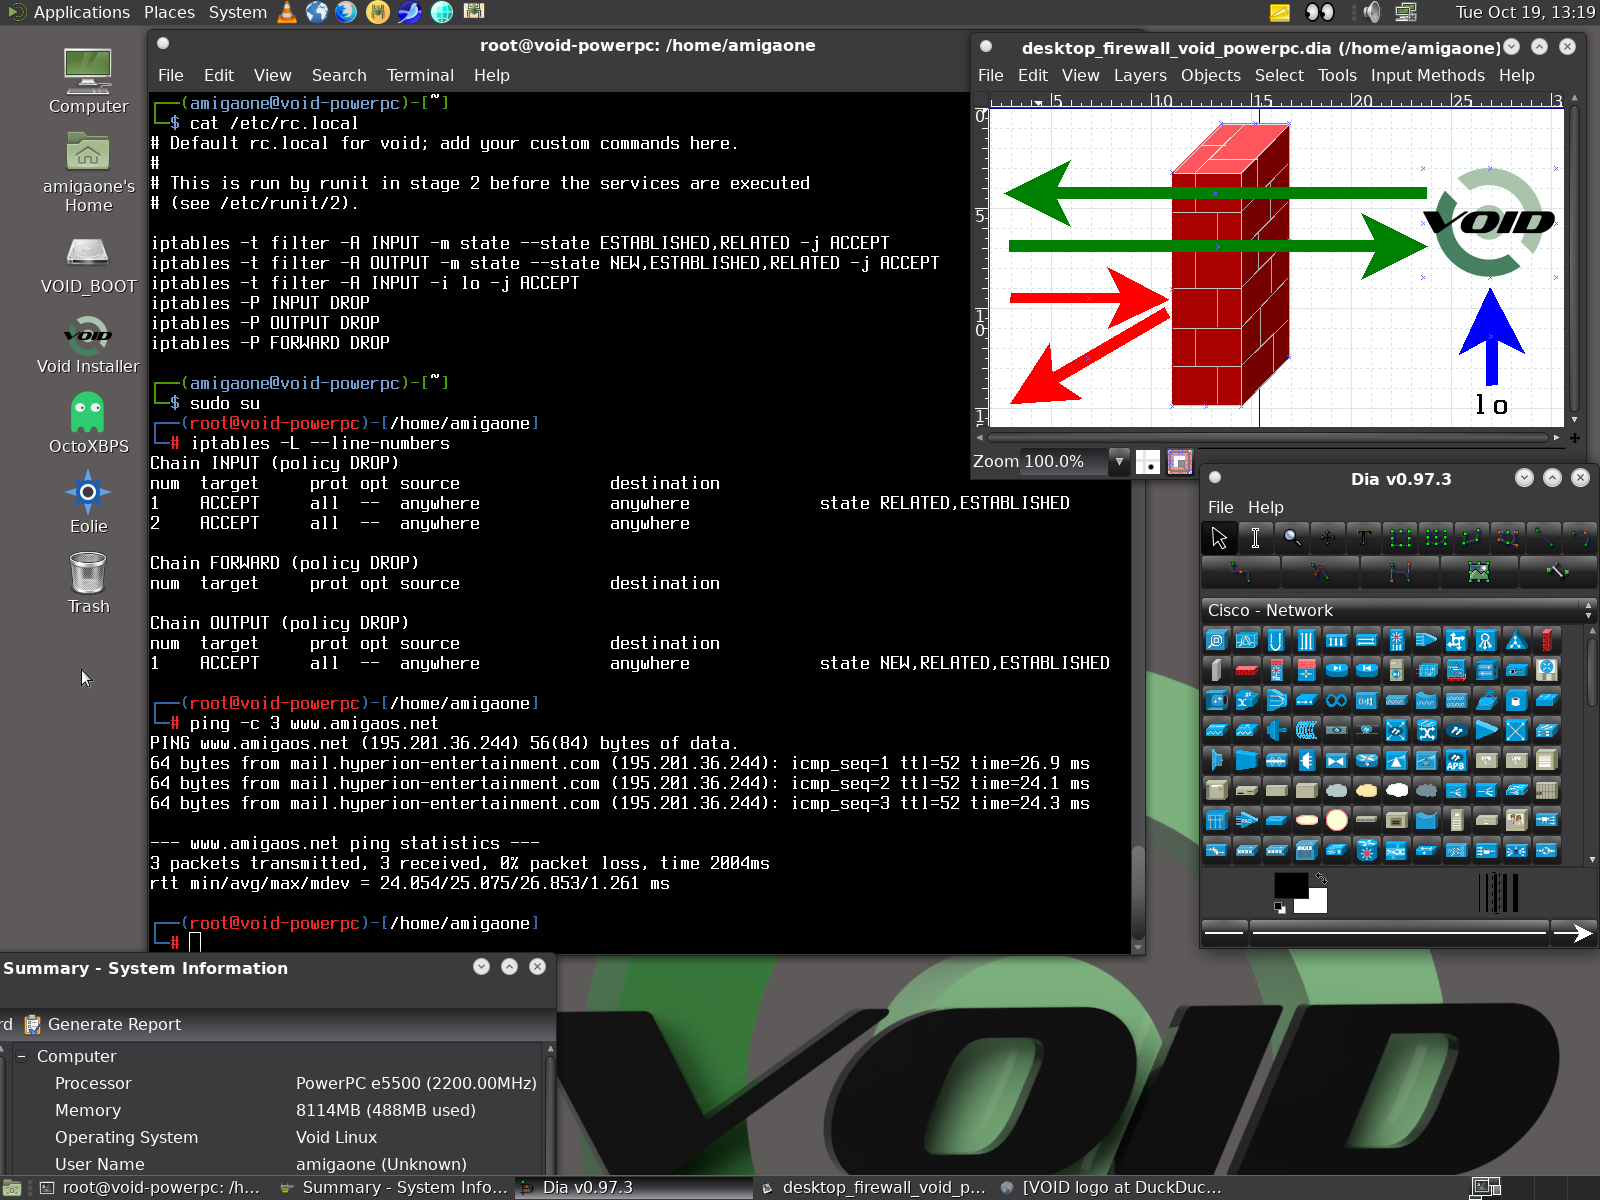The width and height of the screenshot is (1600, 1200).
Task: Click Generate Report in System Information
Action: (102, 1024)
